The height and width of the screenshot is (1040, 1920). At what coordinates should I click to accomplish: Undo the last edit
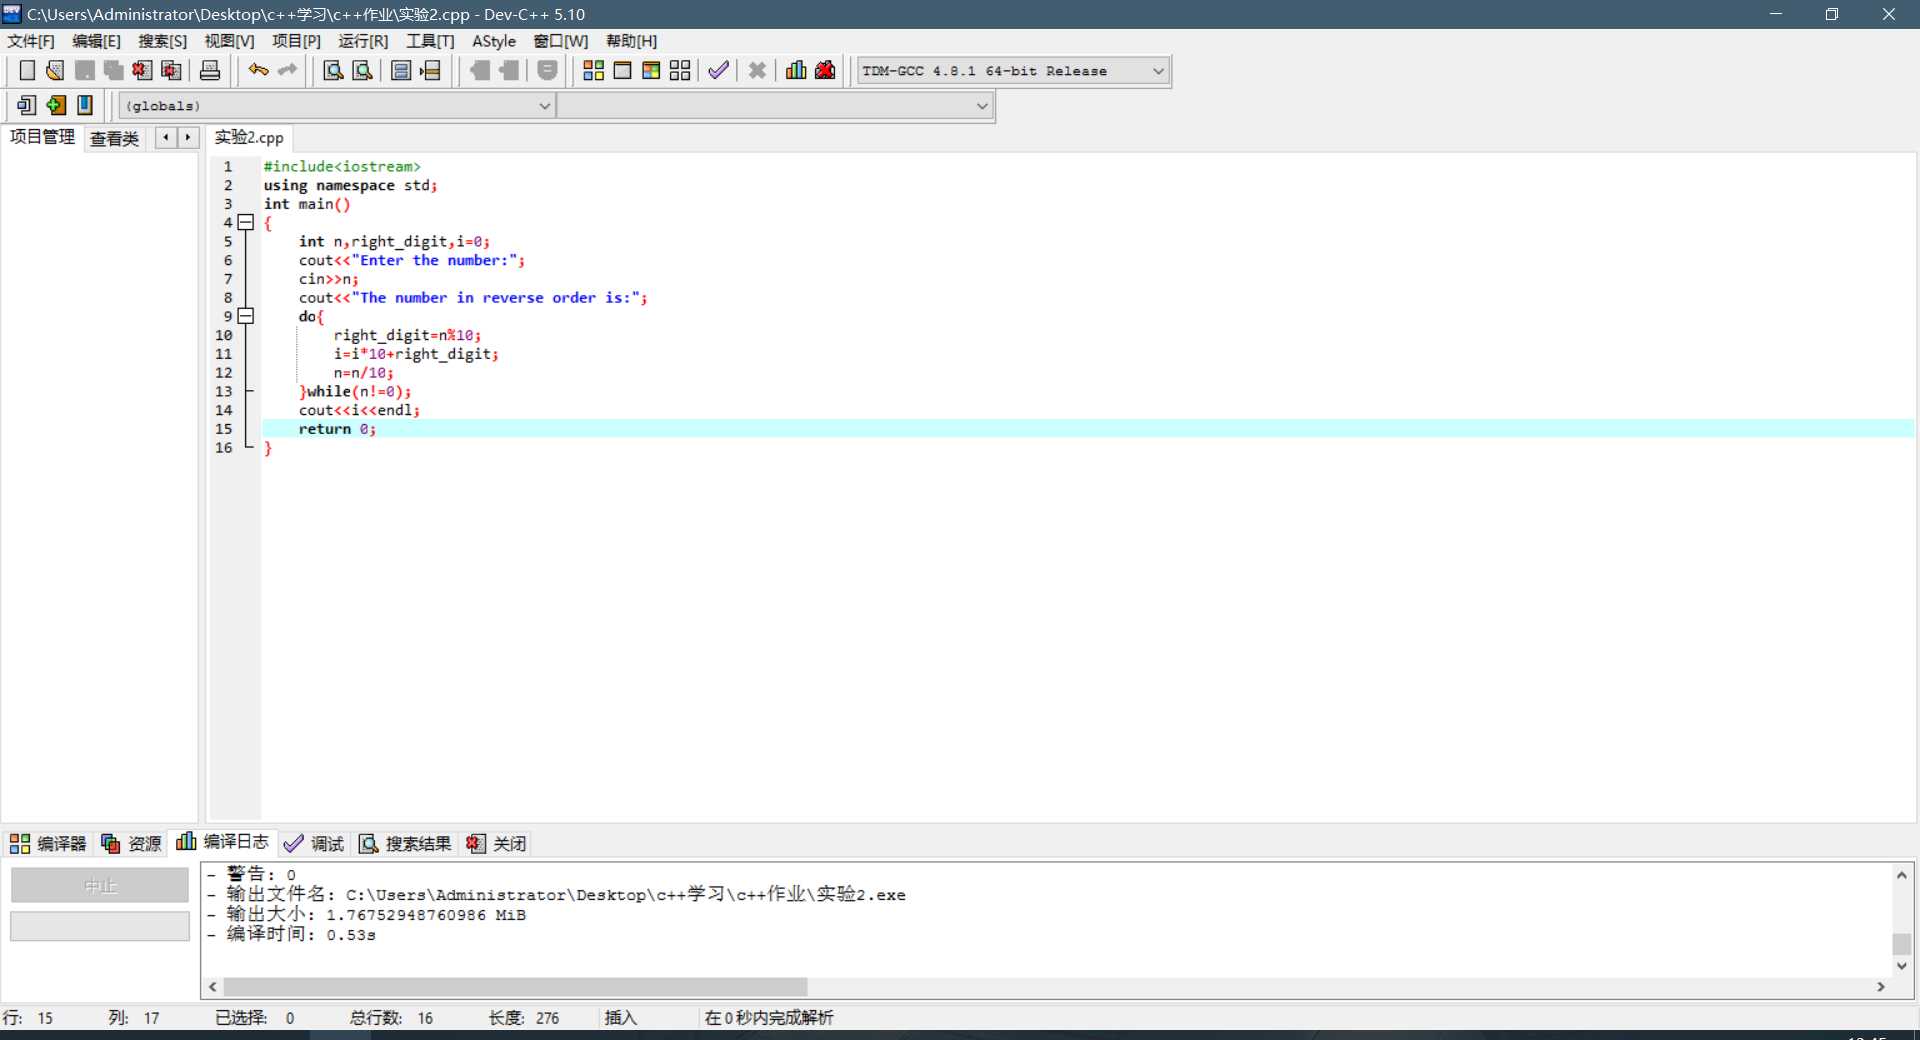(x=259, y=70)
